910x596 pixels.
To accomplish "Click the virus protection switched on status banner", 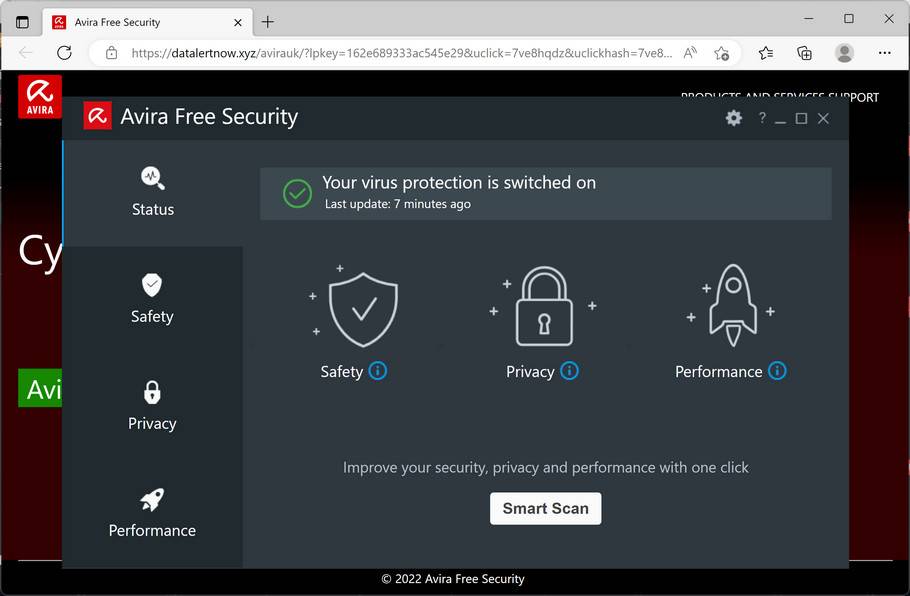I will click(545, 193).
